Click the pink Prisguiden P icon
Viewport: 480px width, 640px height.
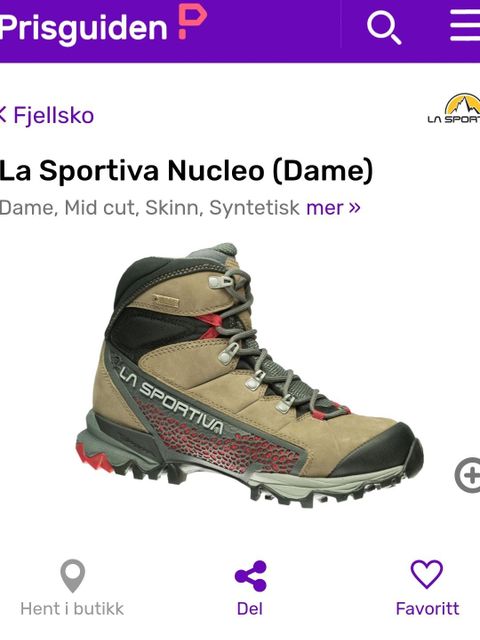point(192,21)
